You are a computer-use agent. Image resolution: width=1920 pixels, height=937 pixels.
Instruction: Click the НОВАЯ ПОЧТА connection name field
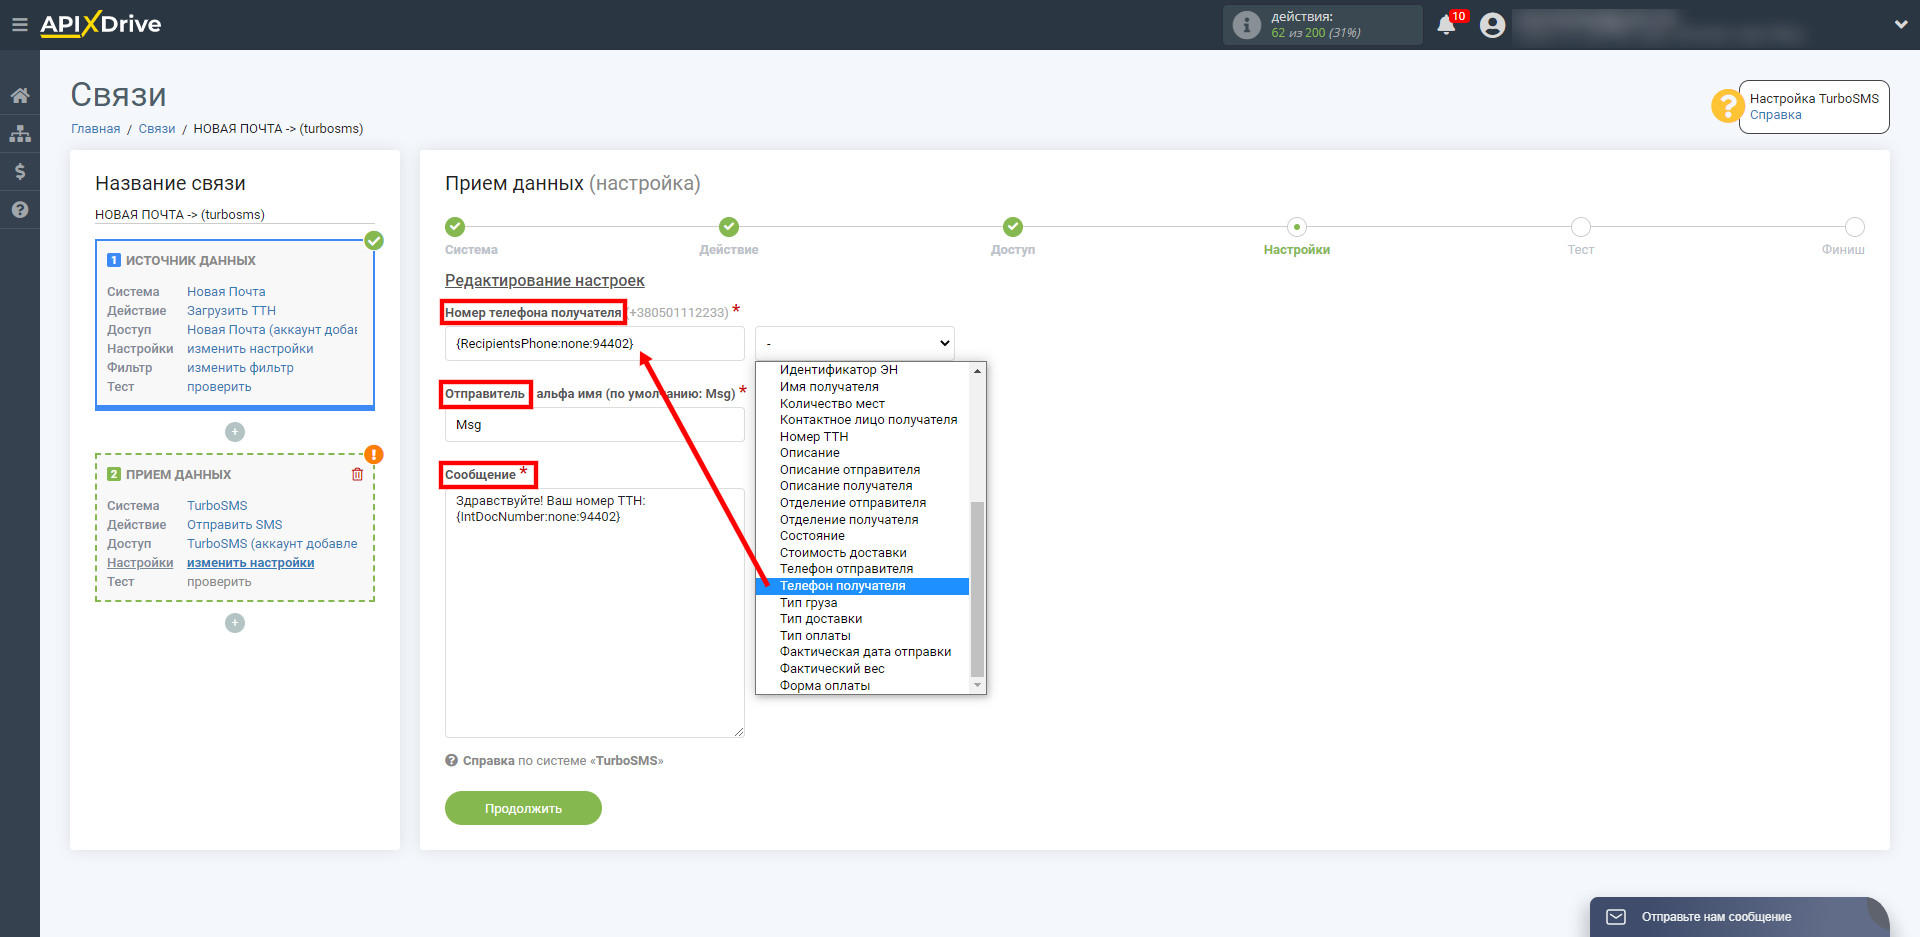point(235,215)
